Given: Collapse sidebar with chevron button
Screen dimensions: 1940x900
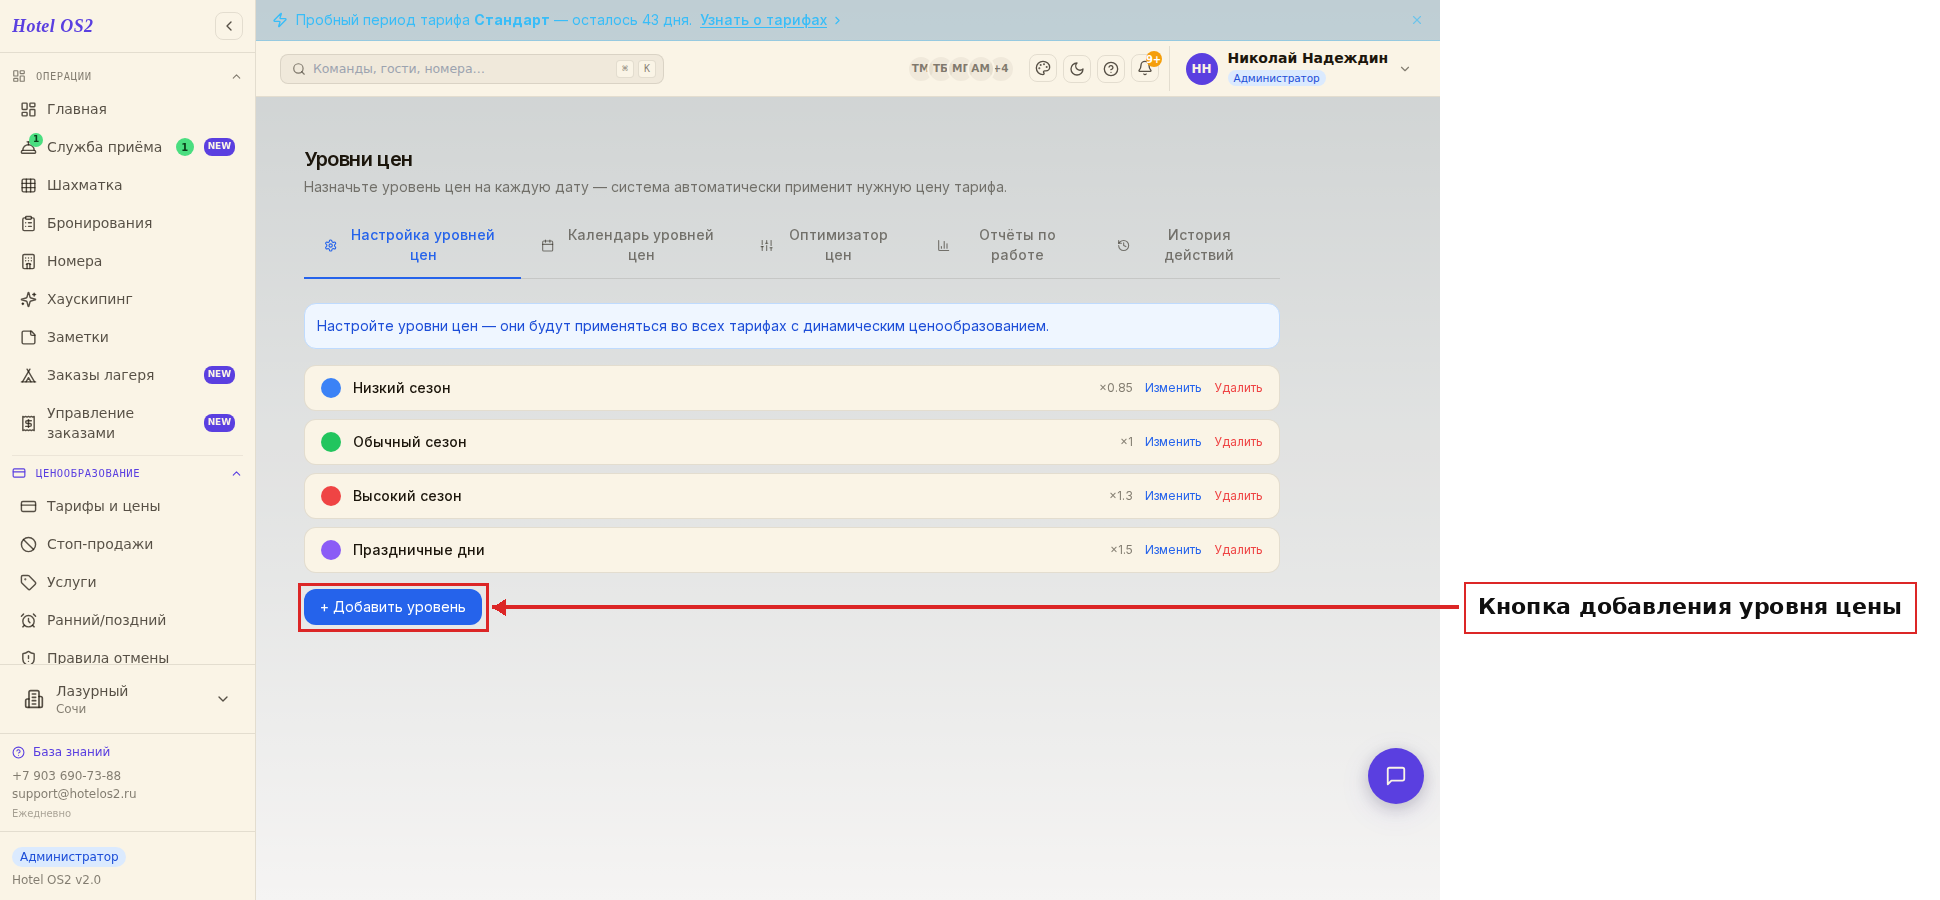Looking at the screenshot, I should (229, 26).
